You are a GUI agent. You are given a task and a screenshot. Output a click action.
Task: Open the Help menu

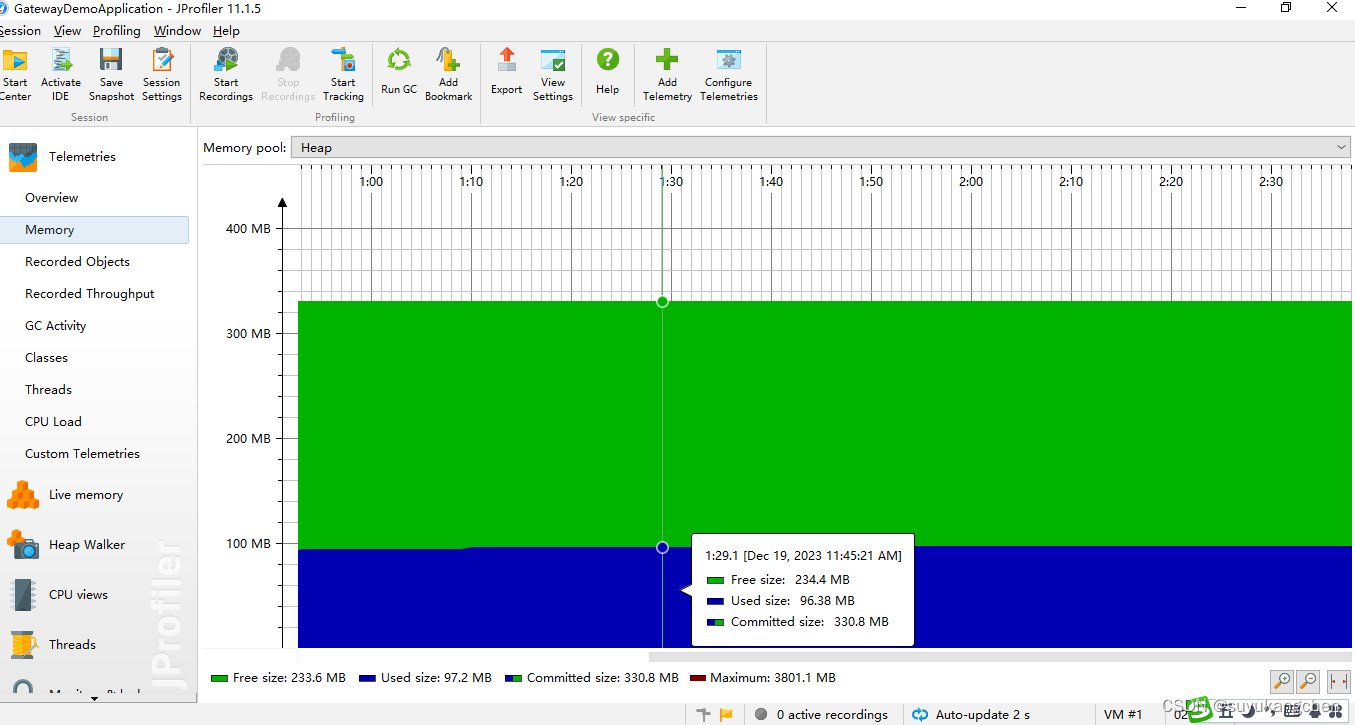pyautogui.click(x=226, y=31)
